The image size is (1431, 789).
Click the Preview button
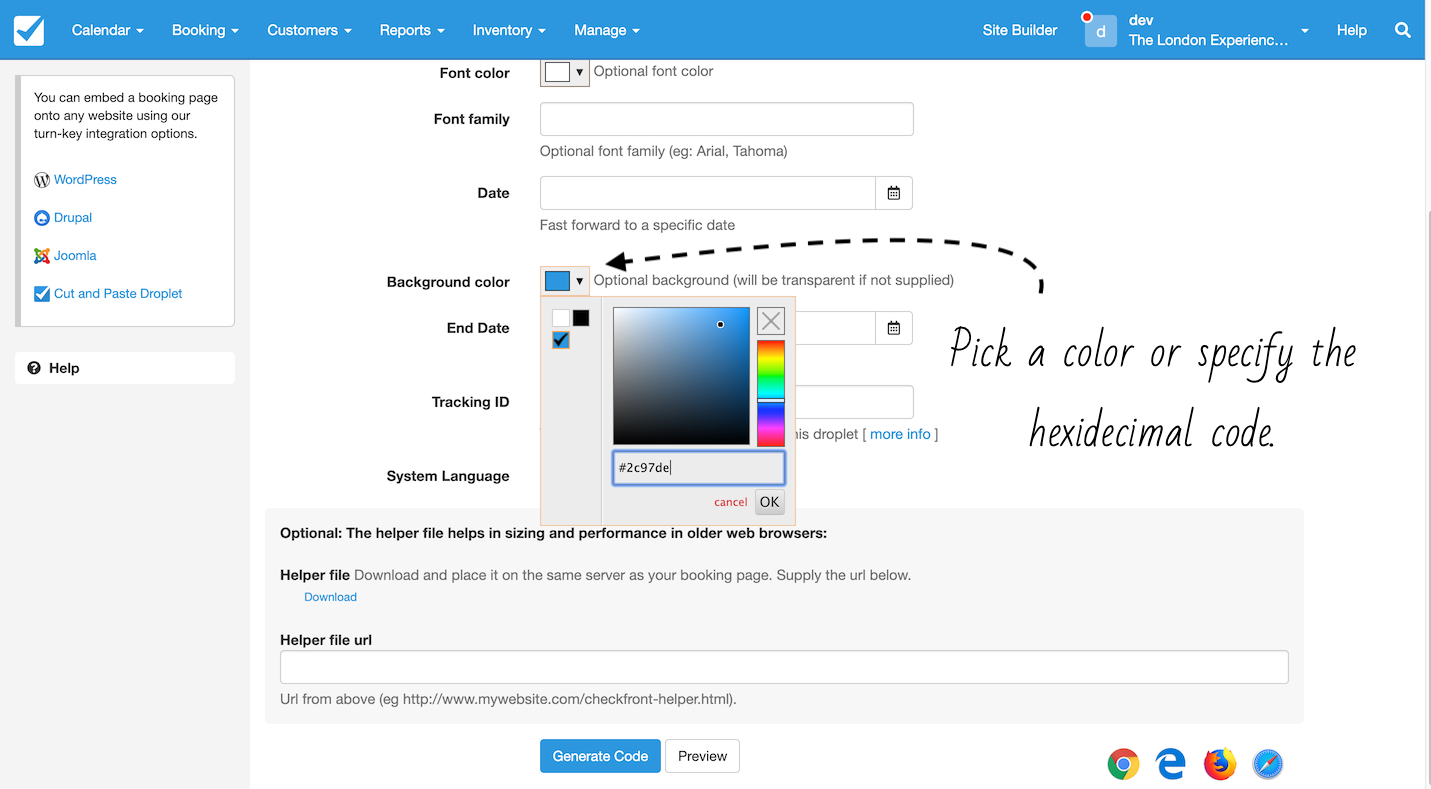[703, 756]
